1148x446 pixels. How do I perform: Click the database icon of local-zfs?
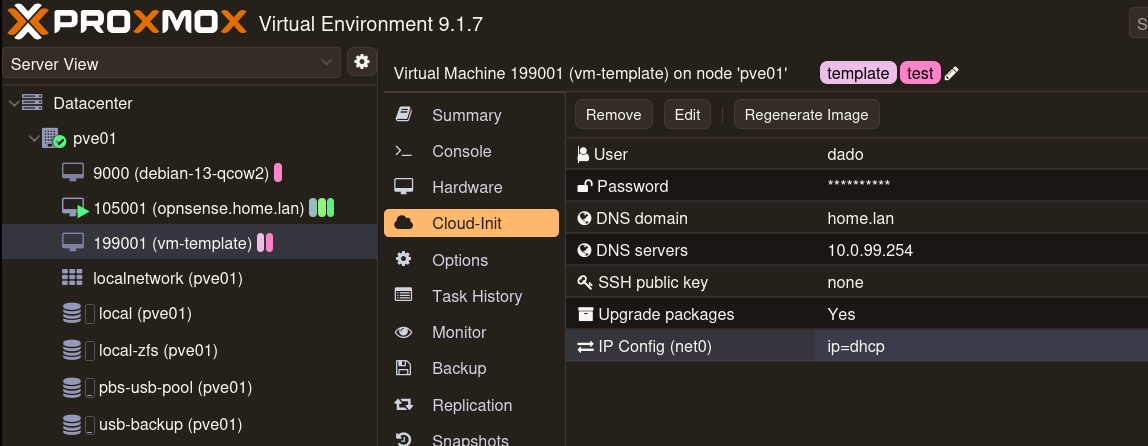[72, 351]
